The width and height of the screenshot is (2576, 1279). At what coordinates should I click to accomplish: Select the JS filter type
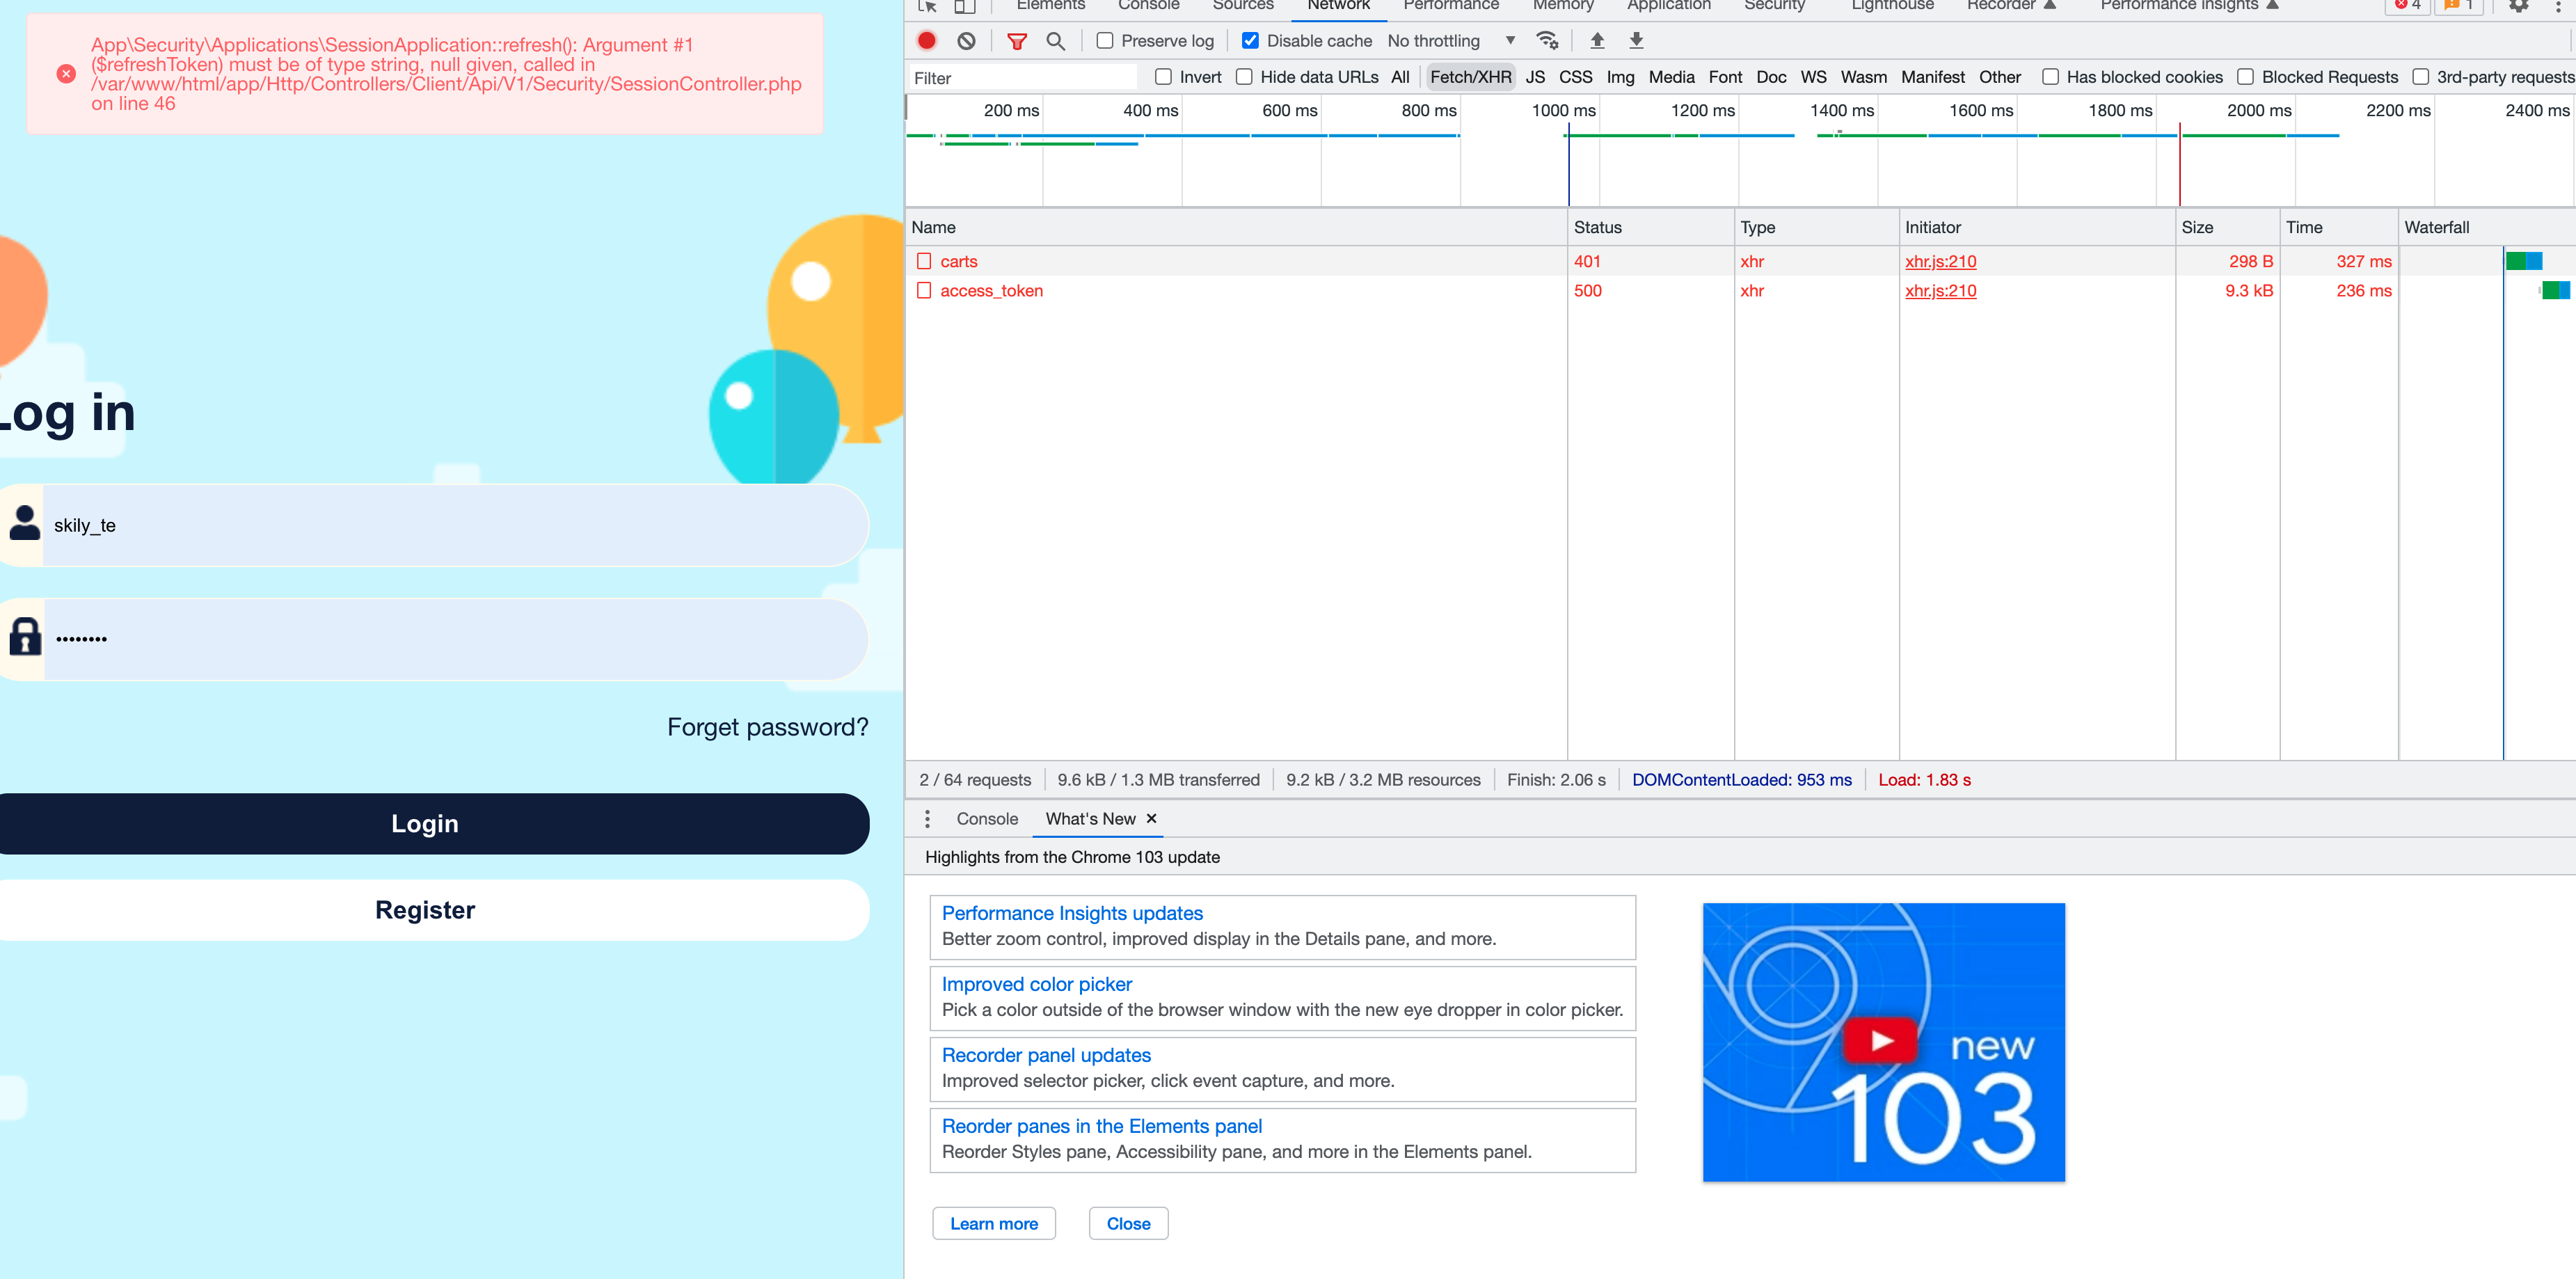click(1534, 77)
